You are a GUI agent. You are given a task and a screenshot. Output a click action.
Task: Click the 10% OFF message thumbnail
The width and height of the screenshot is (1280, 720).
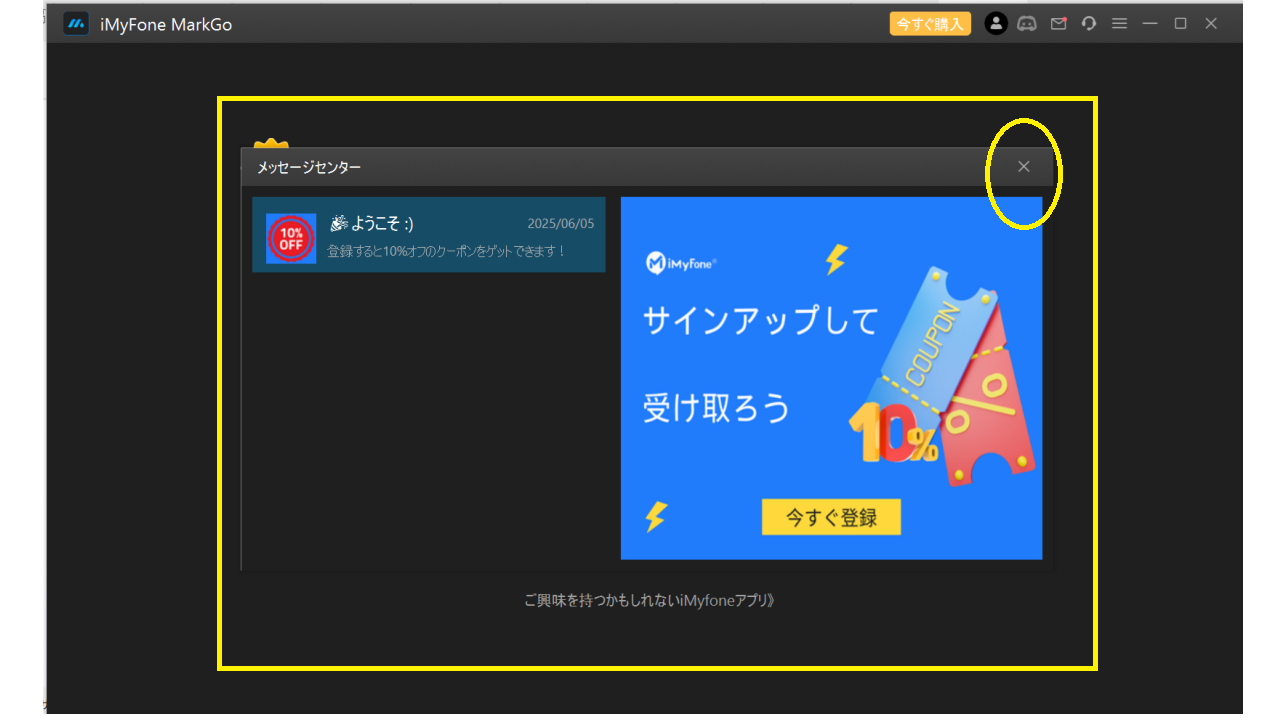click(291, 238)
